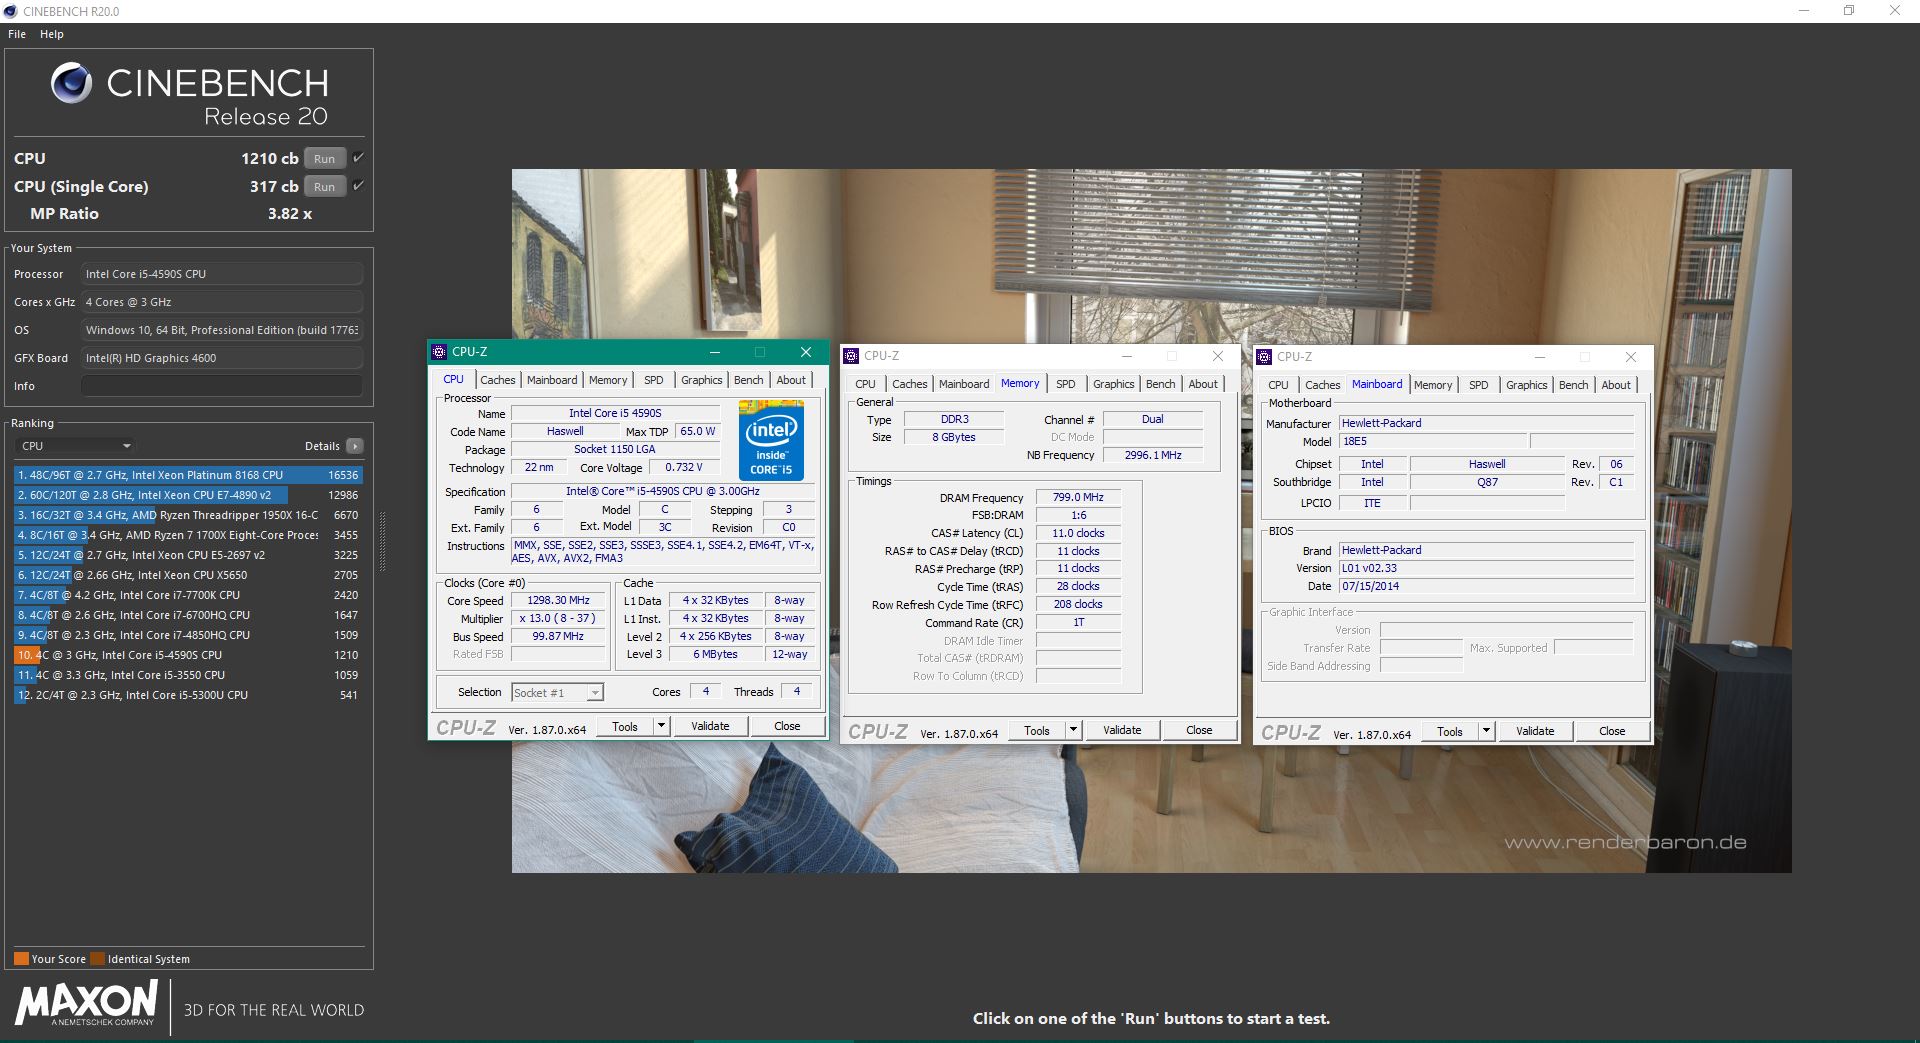The height and width of the screenshot is (1043, 1920).
Task: Click Validate in the Mainboard window
Action: click(1535, 731)
